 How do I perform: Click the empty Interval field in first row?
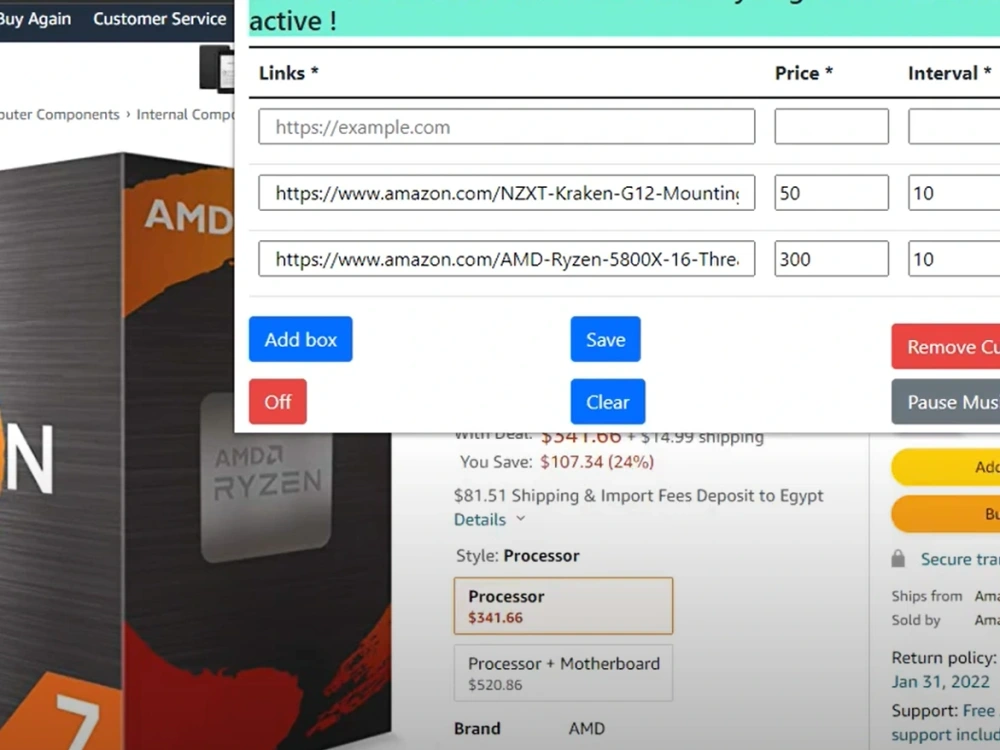click(x=954, y=127)
